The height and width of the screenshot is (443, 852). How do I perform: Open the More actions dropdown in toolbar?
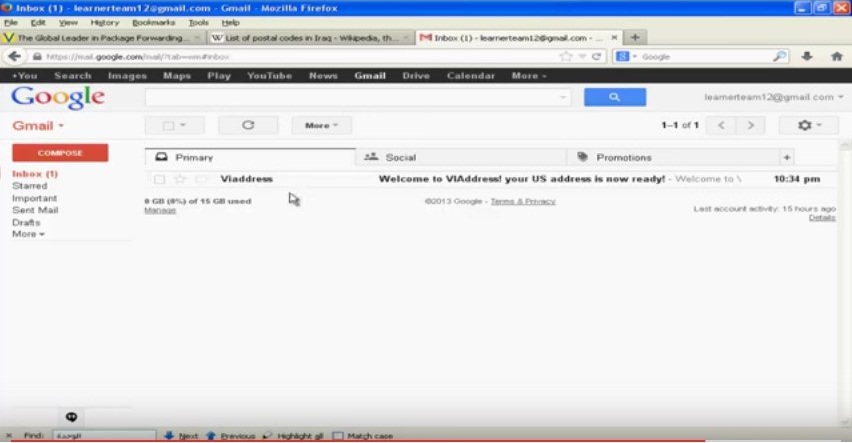pos(321,125)
